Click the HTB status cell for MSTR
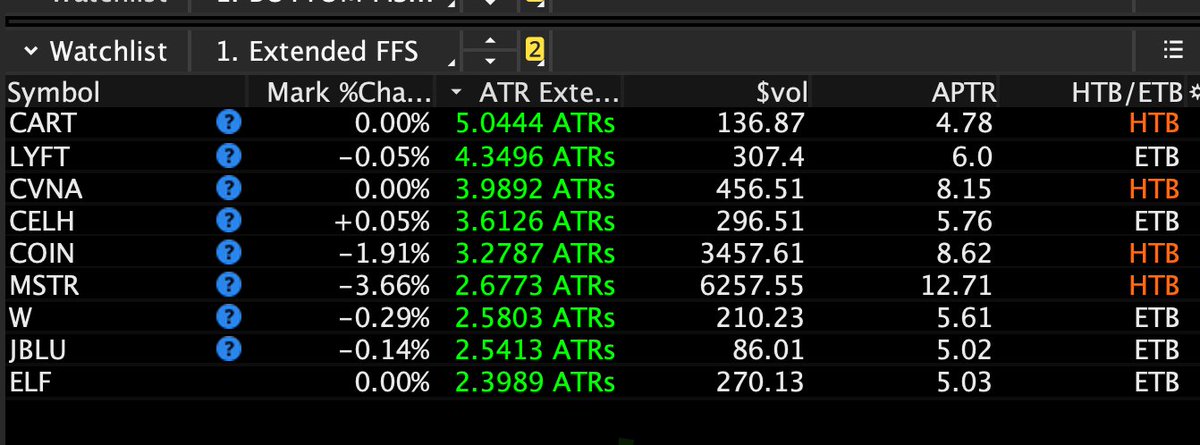This screenshot has width=1200, height=445. (x=1155, y=285)
